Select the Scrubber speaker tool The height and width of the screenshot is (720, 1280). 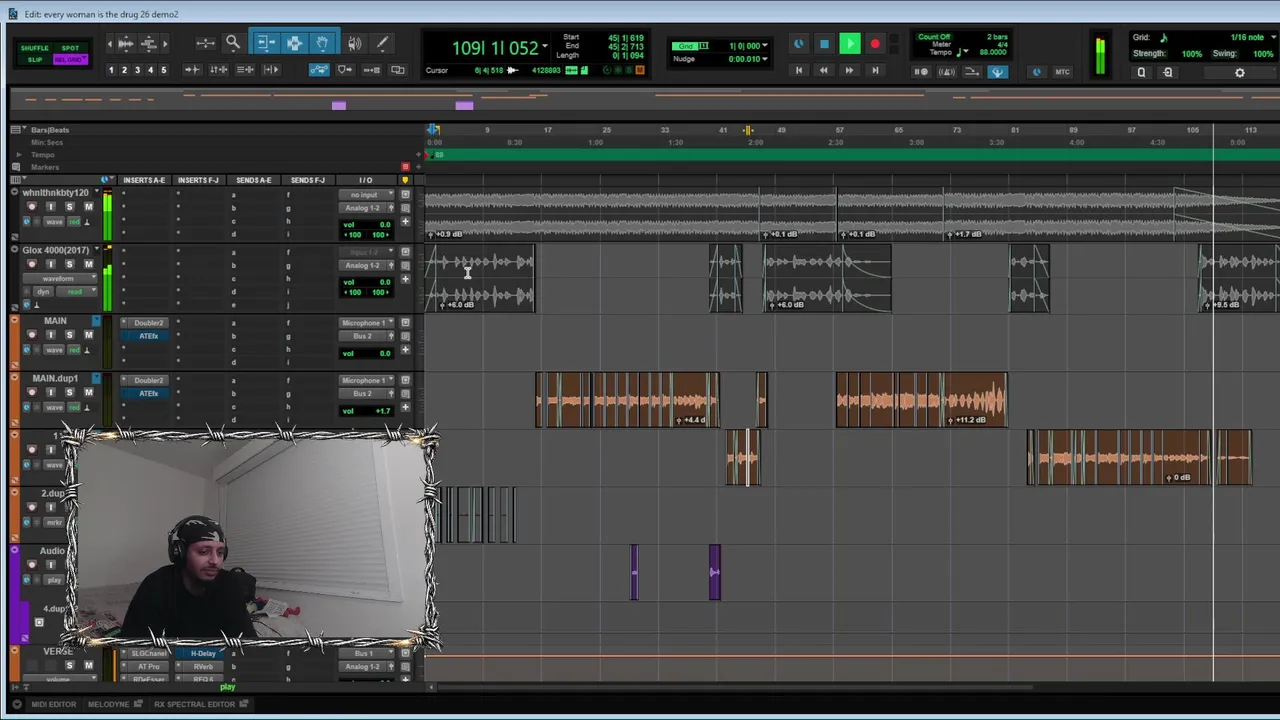pyautogui.click(x=355, y=43)
